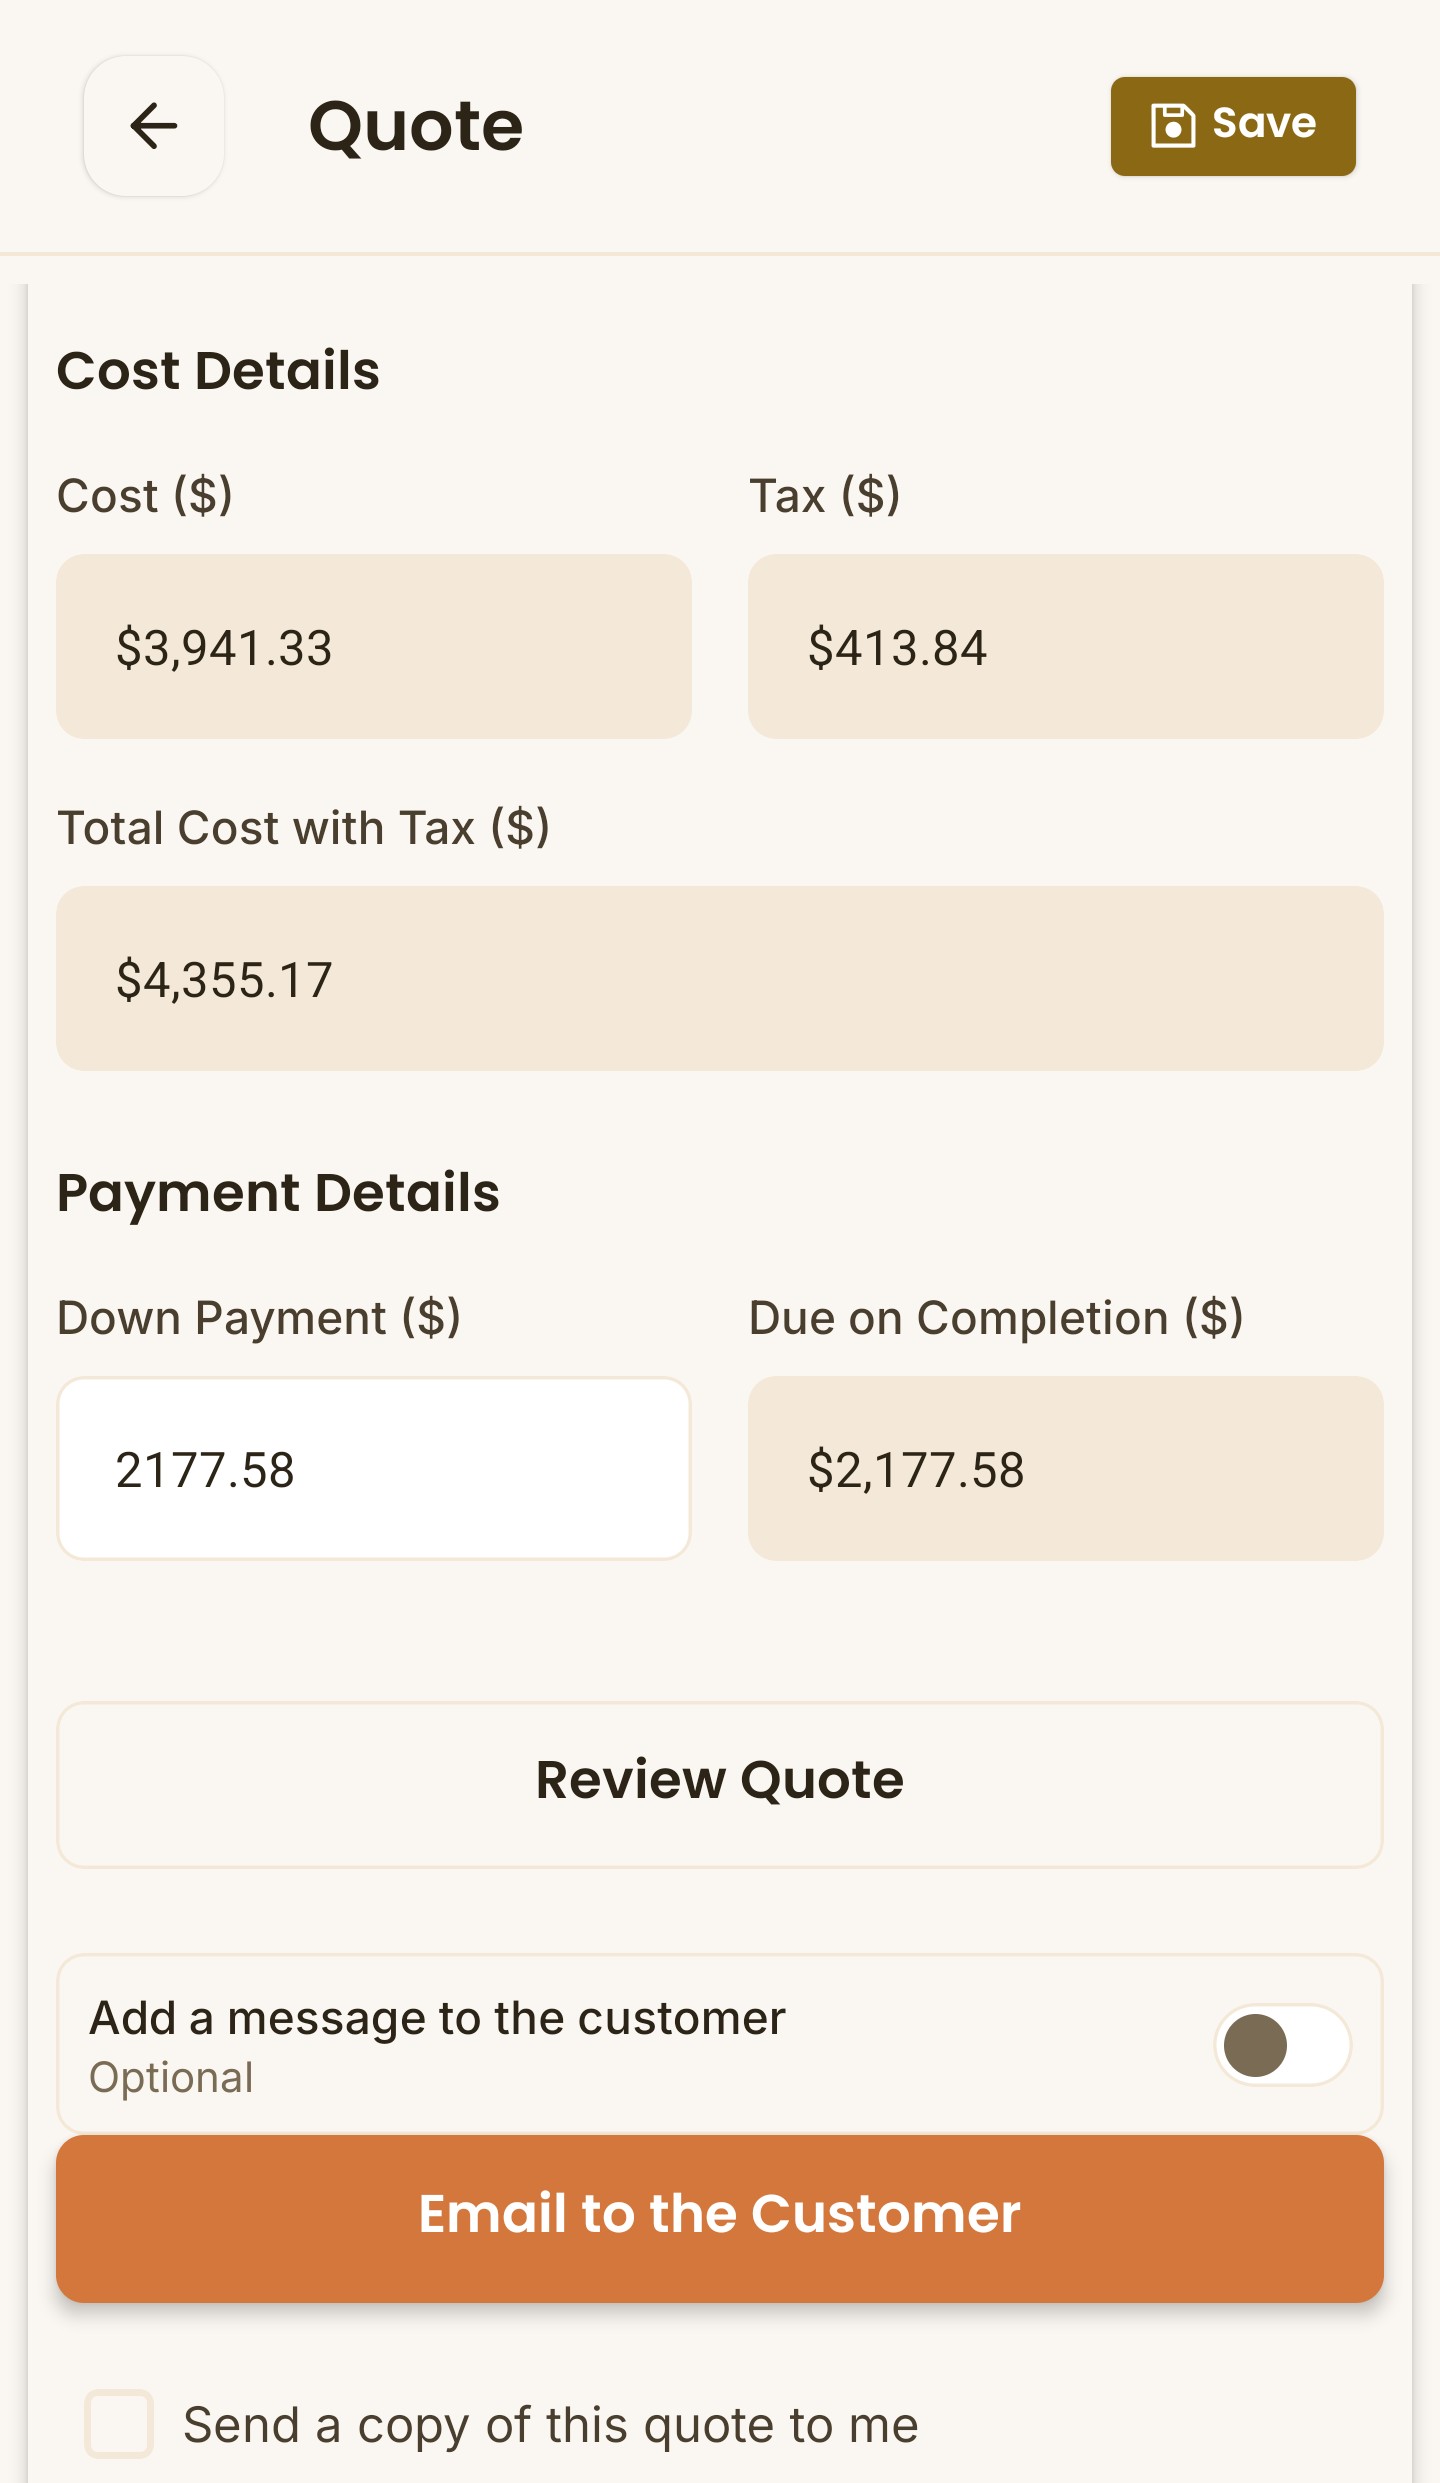This screenshot has height=2483, width=1440.
Task: Click the floppy disk save icon
Action: click(x=1172, y=126)
